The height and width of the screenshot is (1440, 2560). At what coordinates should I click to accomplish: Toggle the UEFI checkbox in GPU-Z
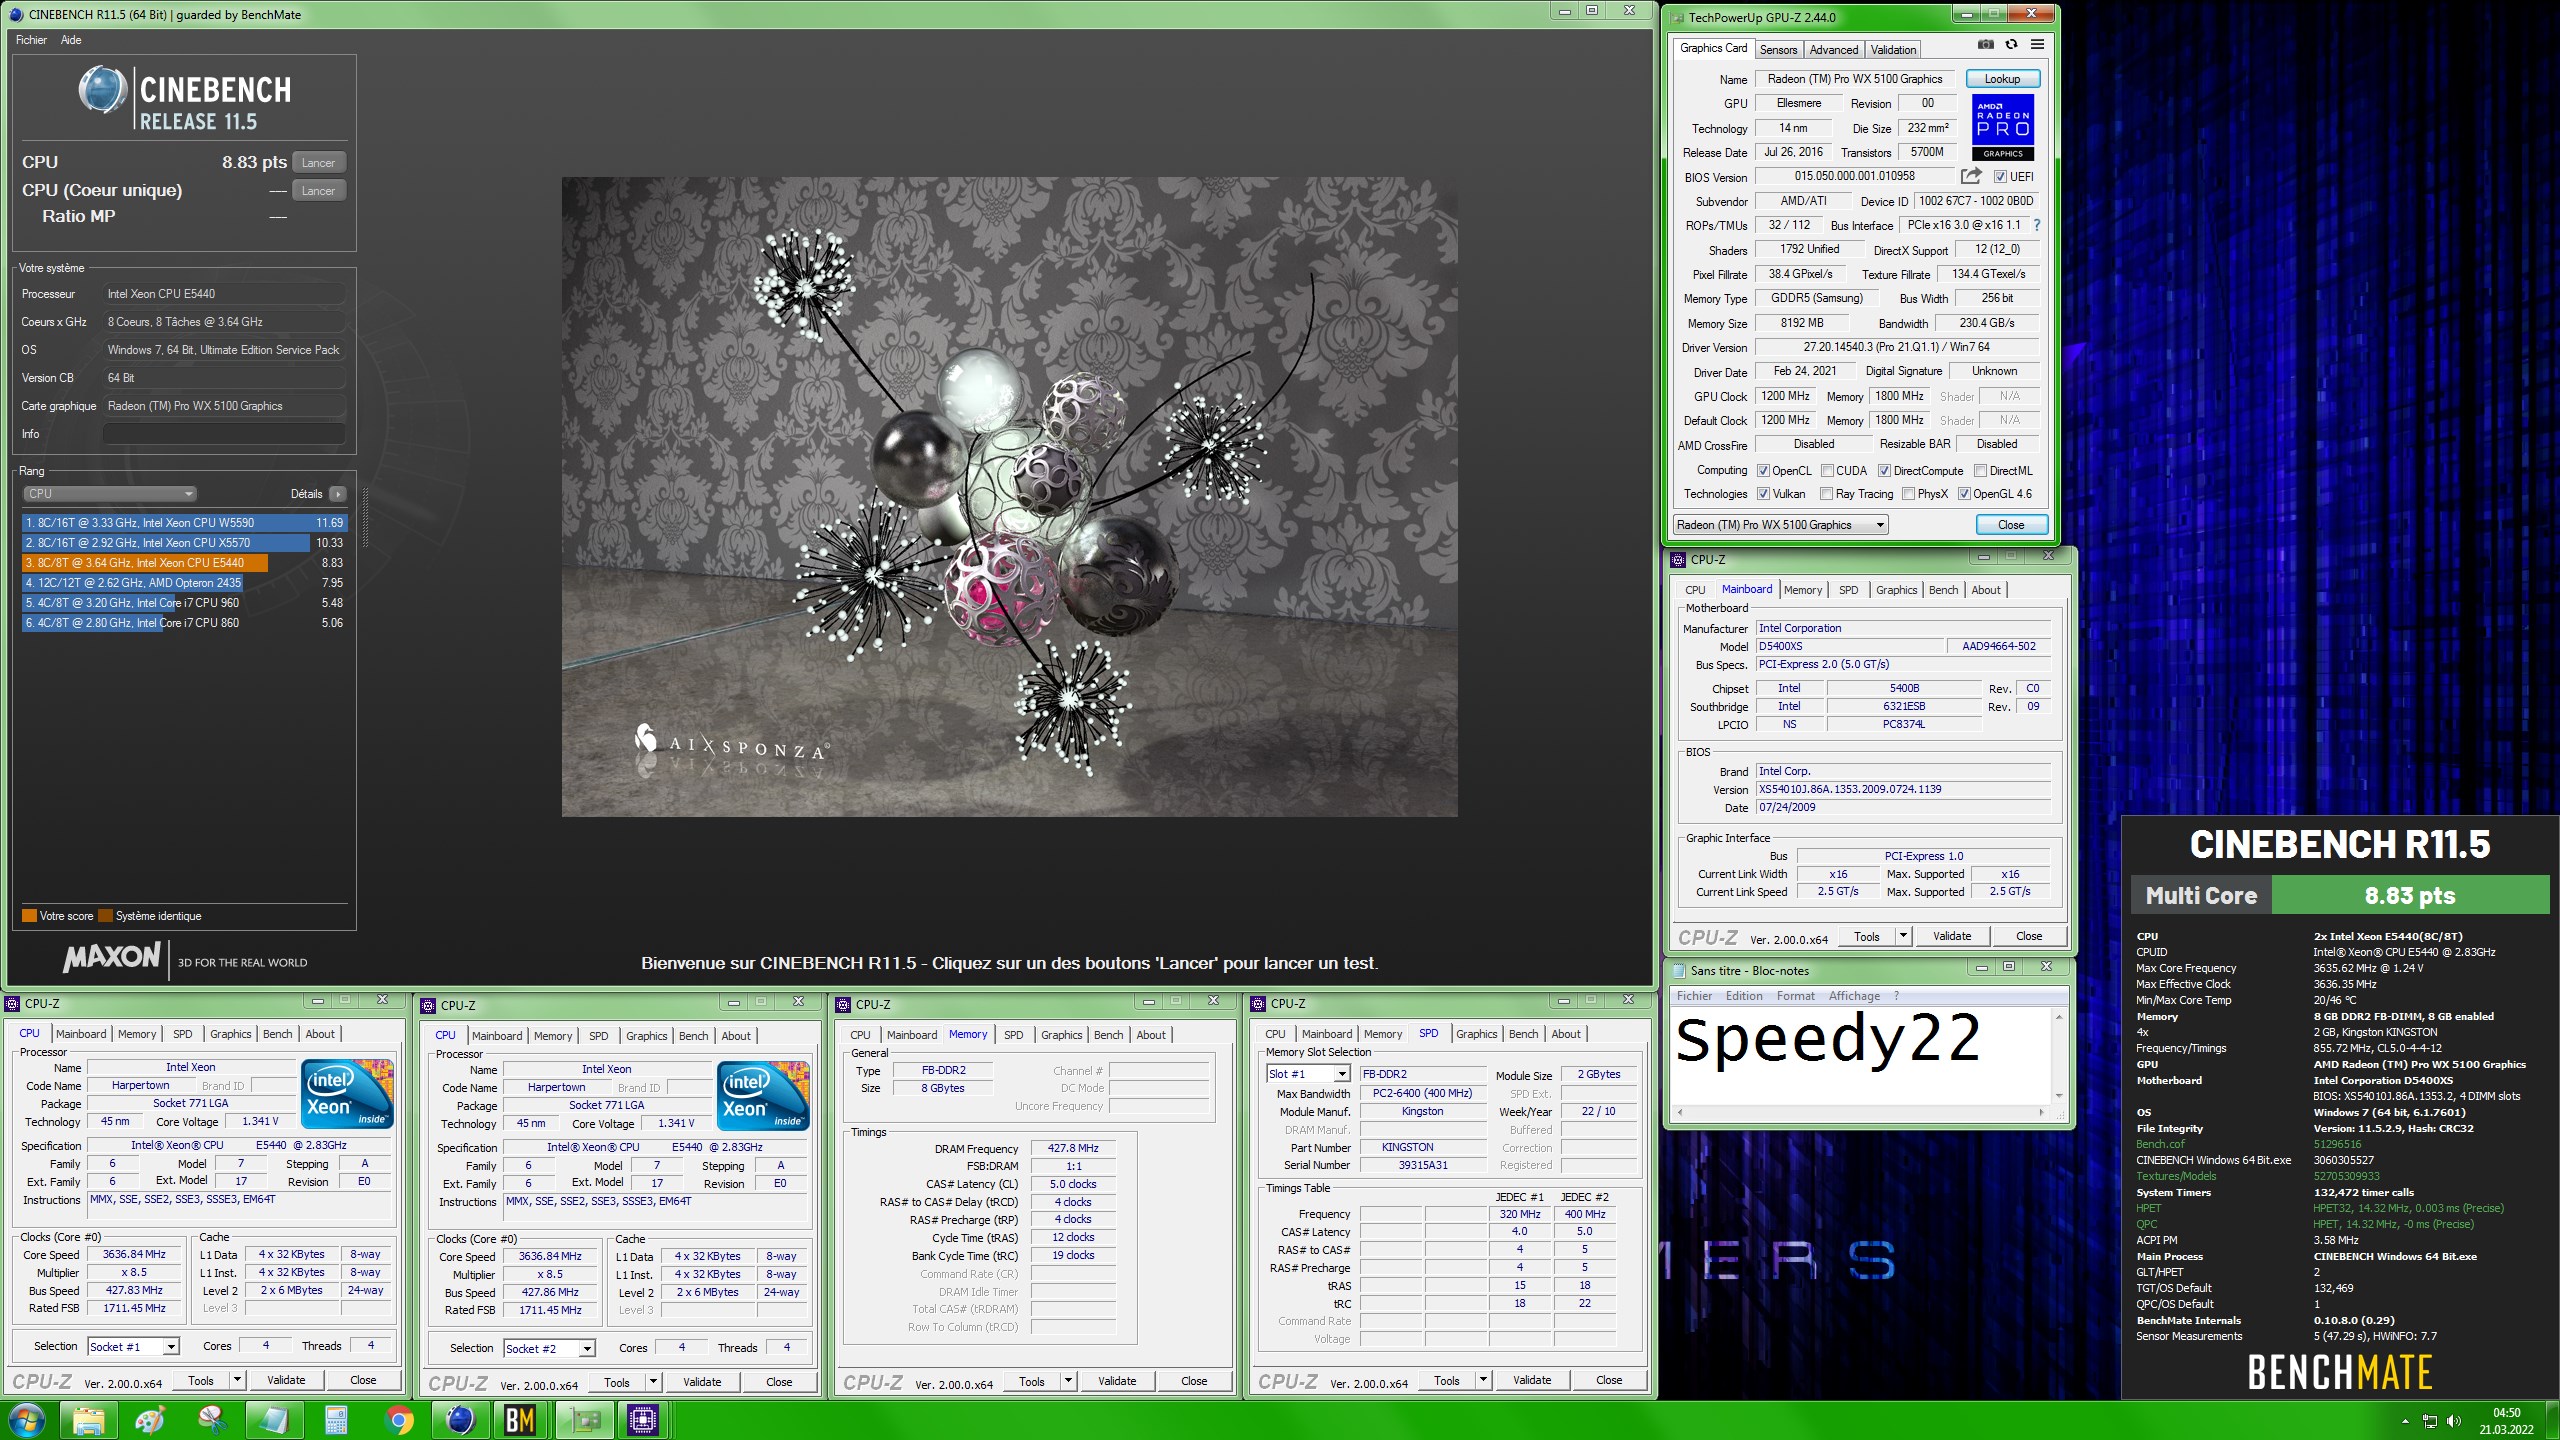(2000, 177)
